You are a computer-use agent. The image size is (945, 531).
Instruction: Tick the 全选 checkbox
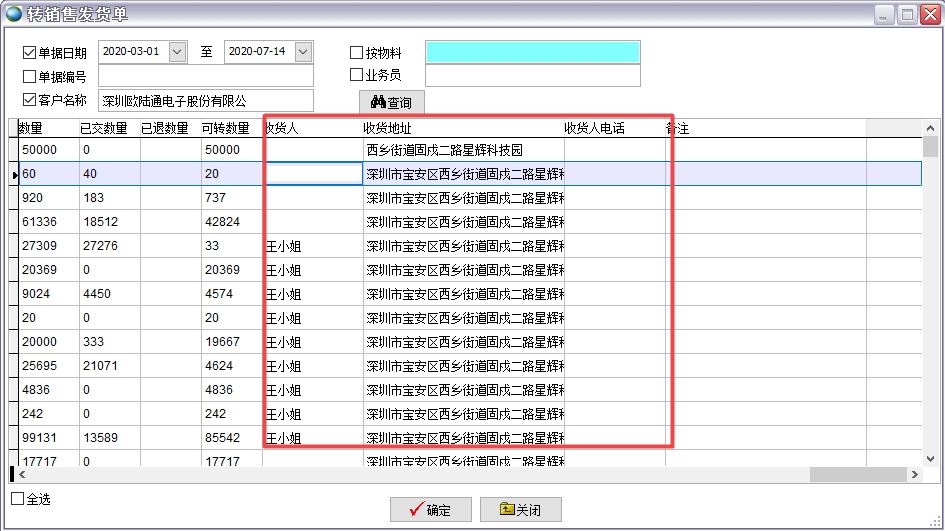(17, 498)
